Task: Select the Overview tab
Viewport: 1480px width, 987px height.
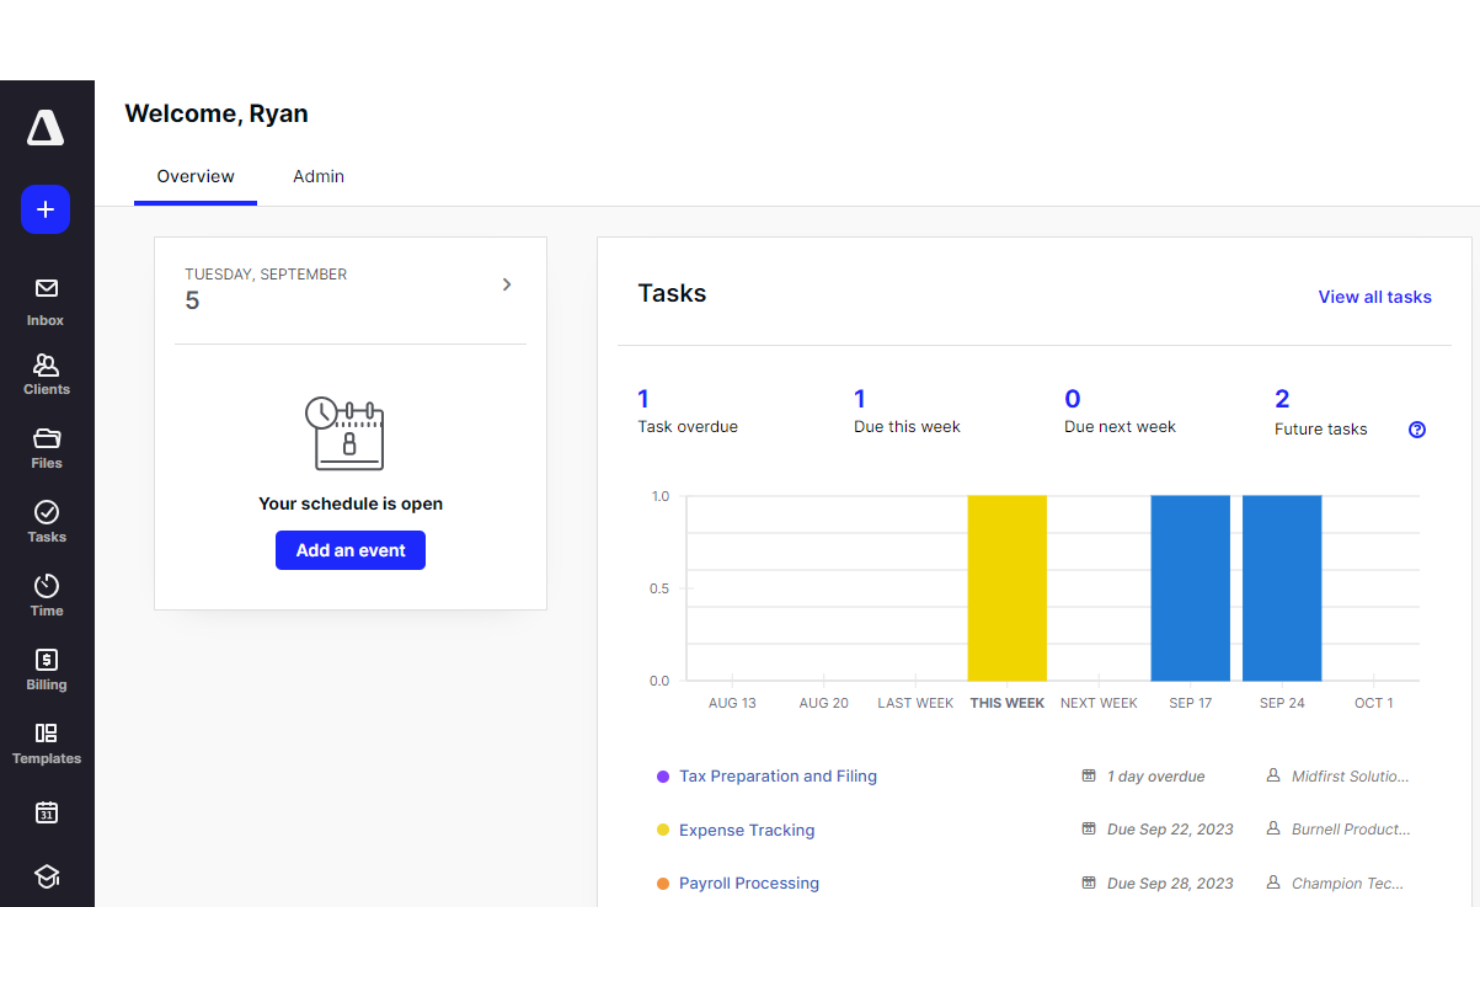Action: tap(195, 177)
